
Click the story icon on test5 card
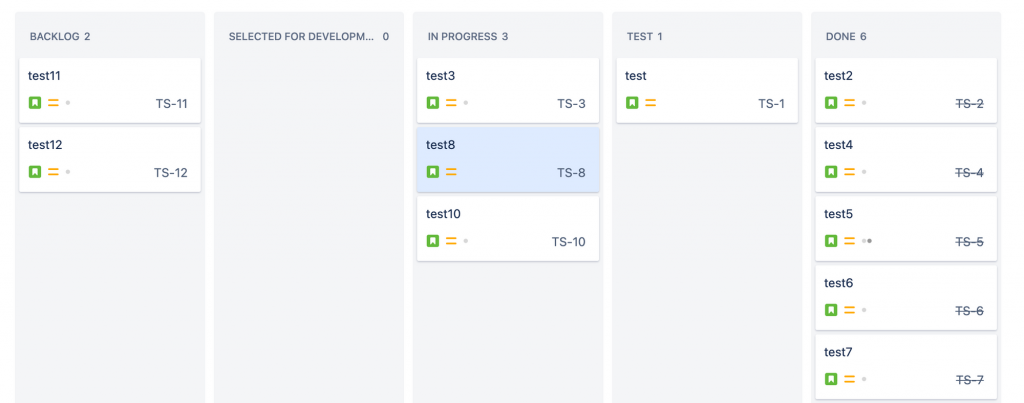click(831, 241)
